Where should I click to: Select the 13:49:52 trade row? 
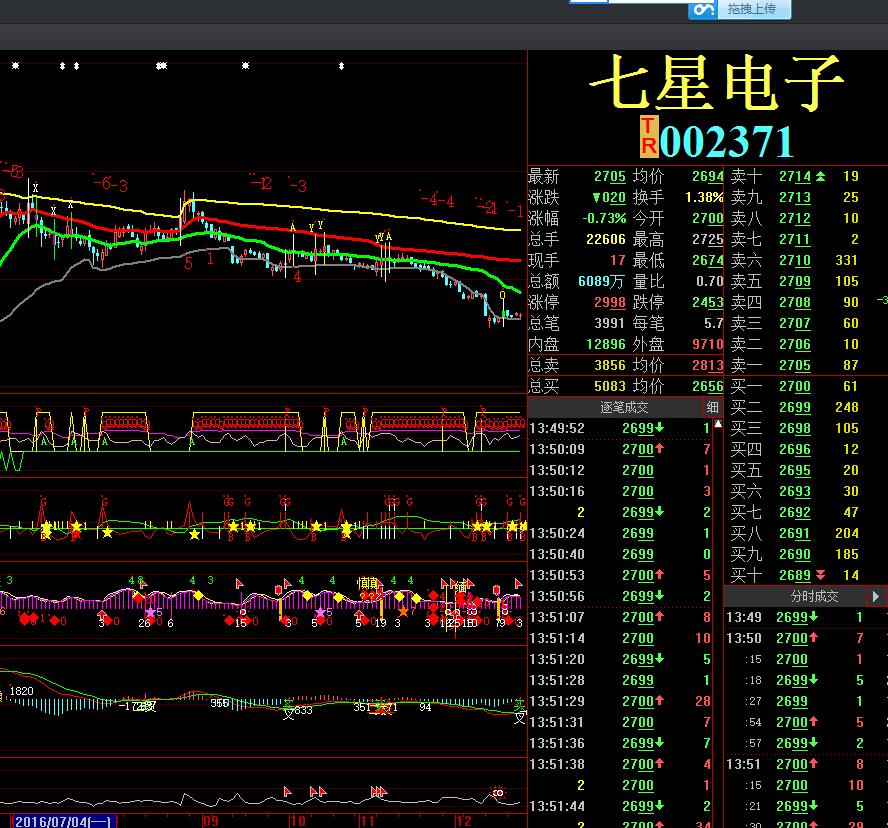619,428
